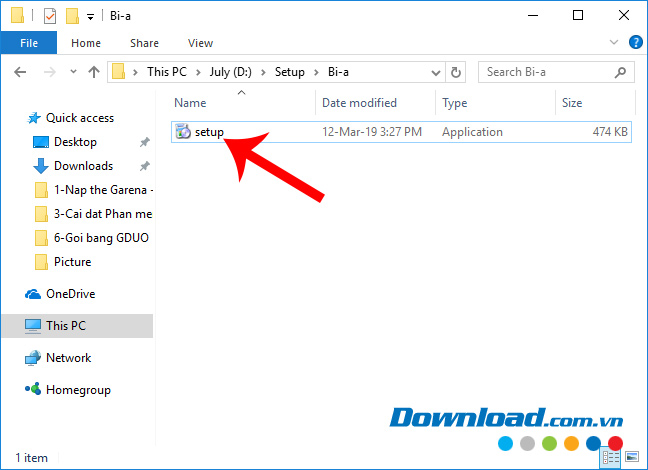
Task: Click the Homegroup spheres icon
Action: point(33,389)
